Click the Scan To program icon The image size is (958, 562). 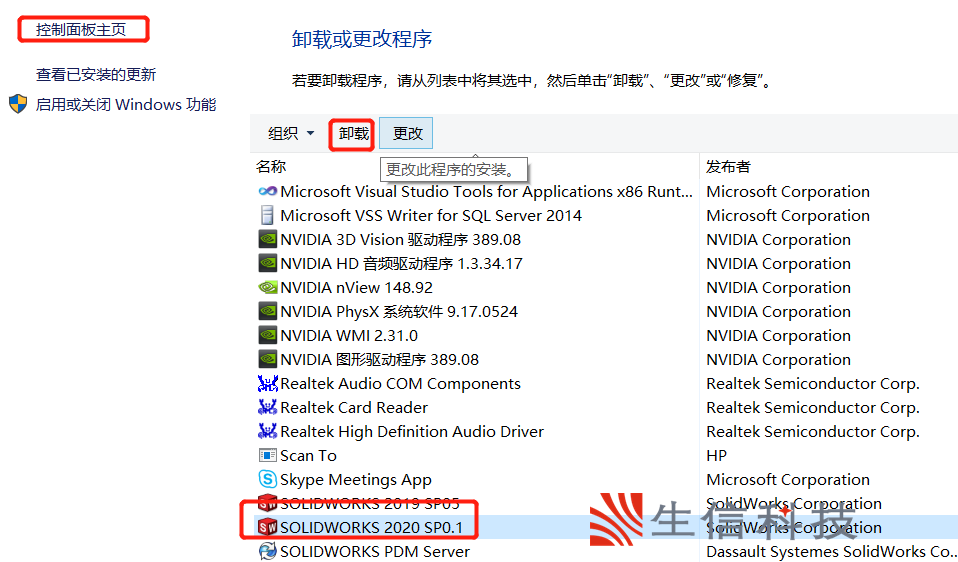[x=268, y=455]
